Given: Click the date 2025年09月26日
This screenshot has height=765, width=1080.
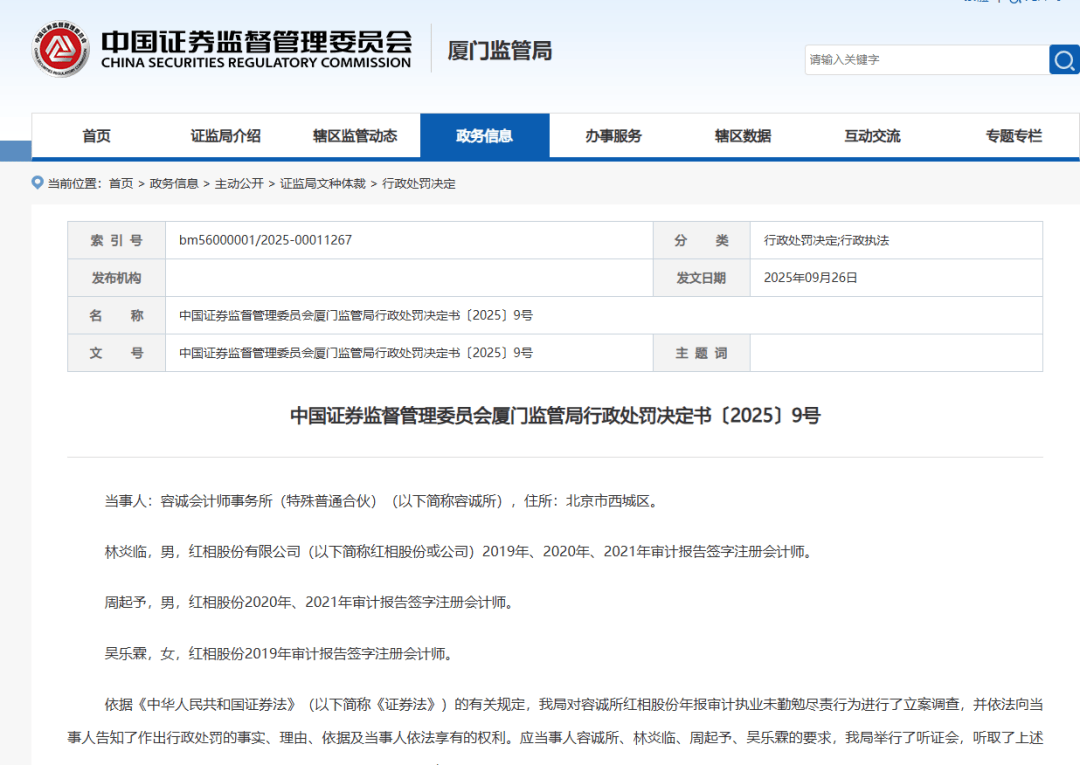Looking at the screenshot, I should coord(811,277).
